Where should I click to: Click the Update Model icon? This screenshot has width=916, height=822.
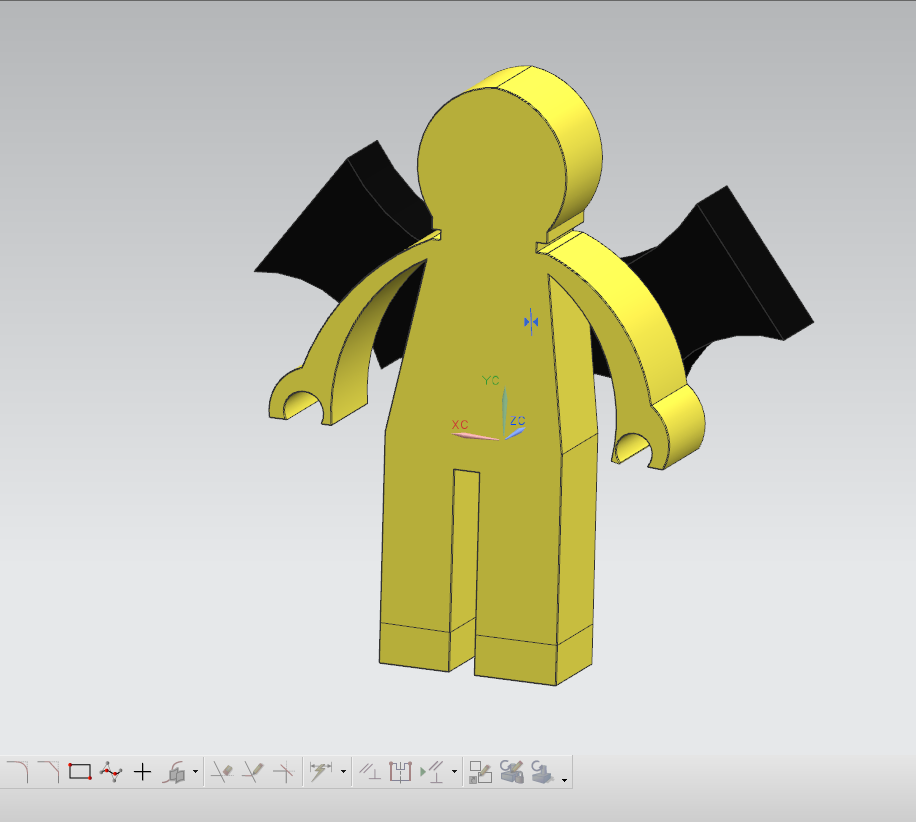tap(542, 772)
